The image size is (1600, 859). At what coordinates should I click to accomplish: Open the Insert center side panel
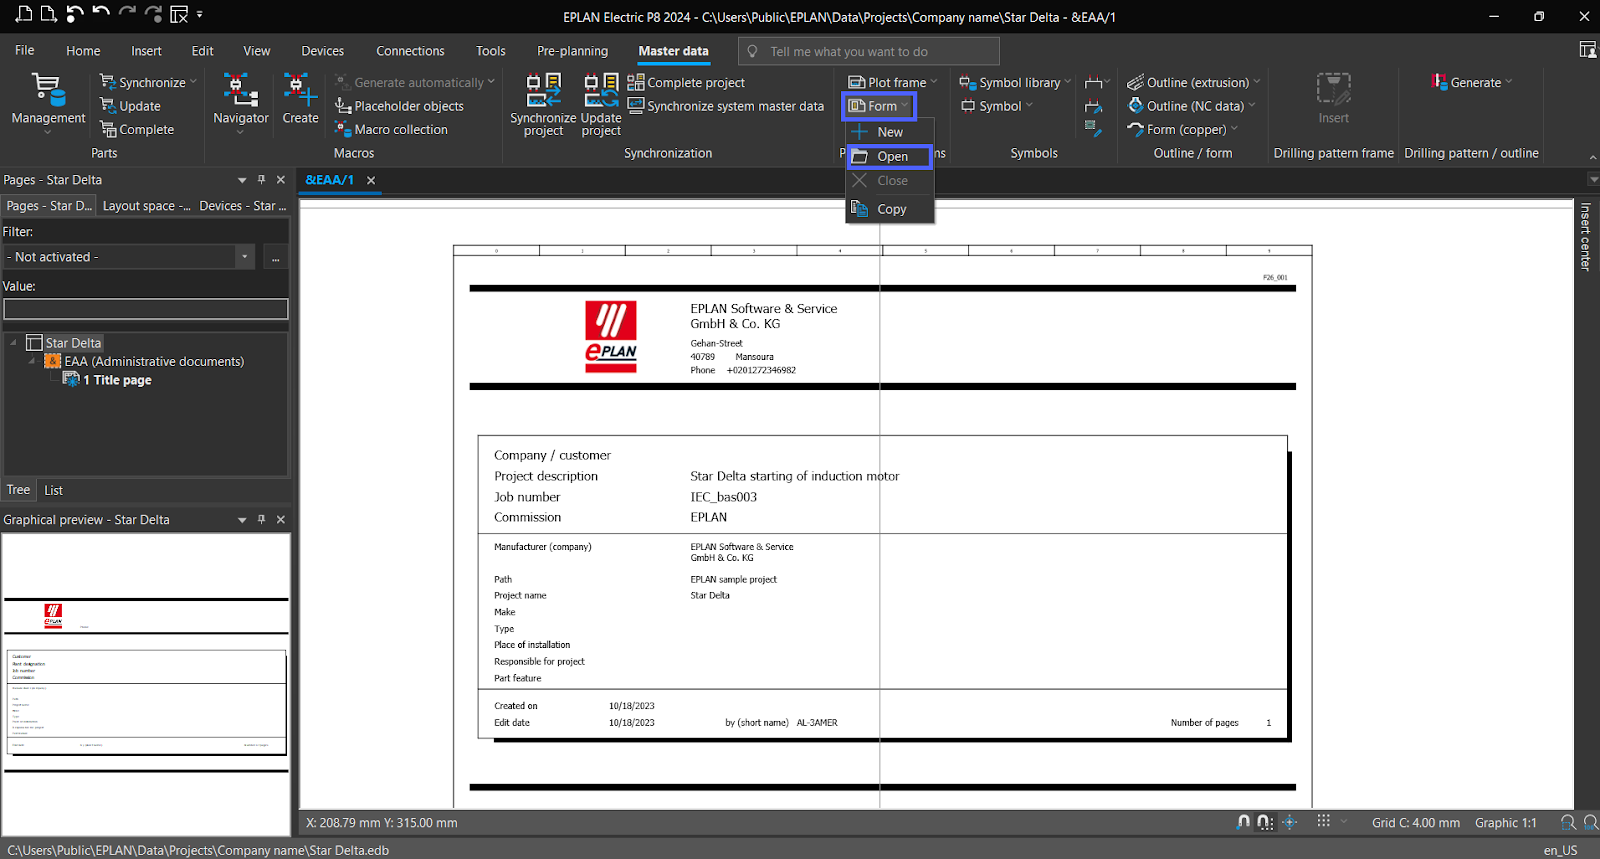(1585, 237)
